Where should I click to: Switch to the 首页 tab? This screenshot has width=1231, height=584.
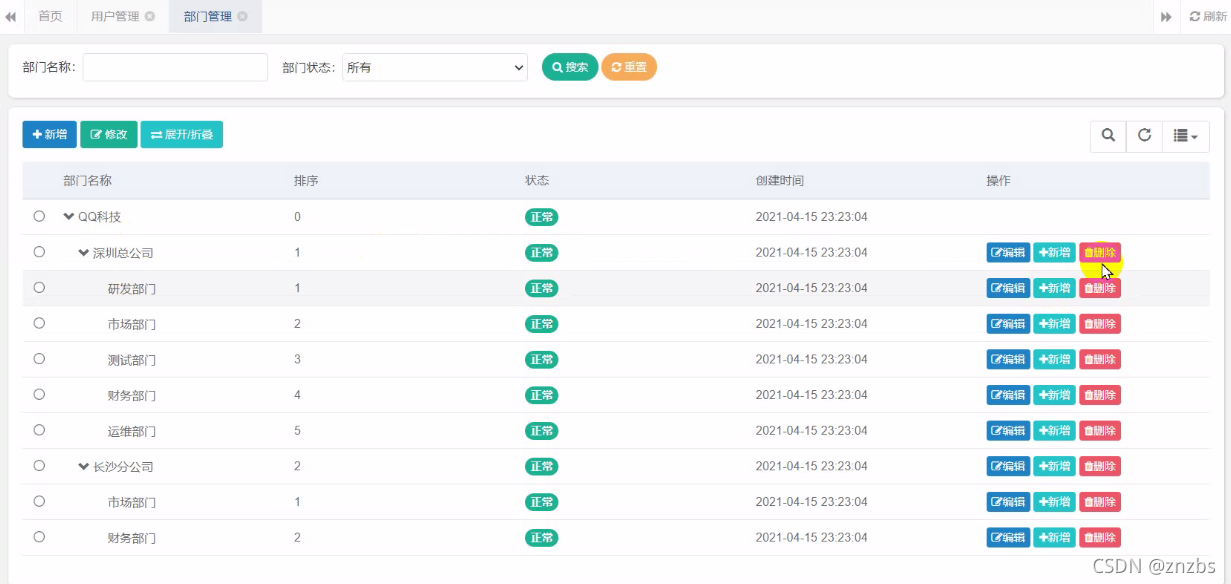coord(50,17)
